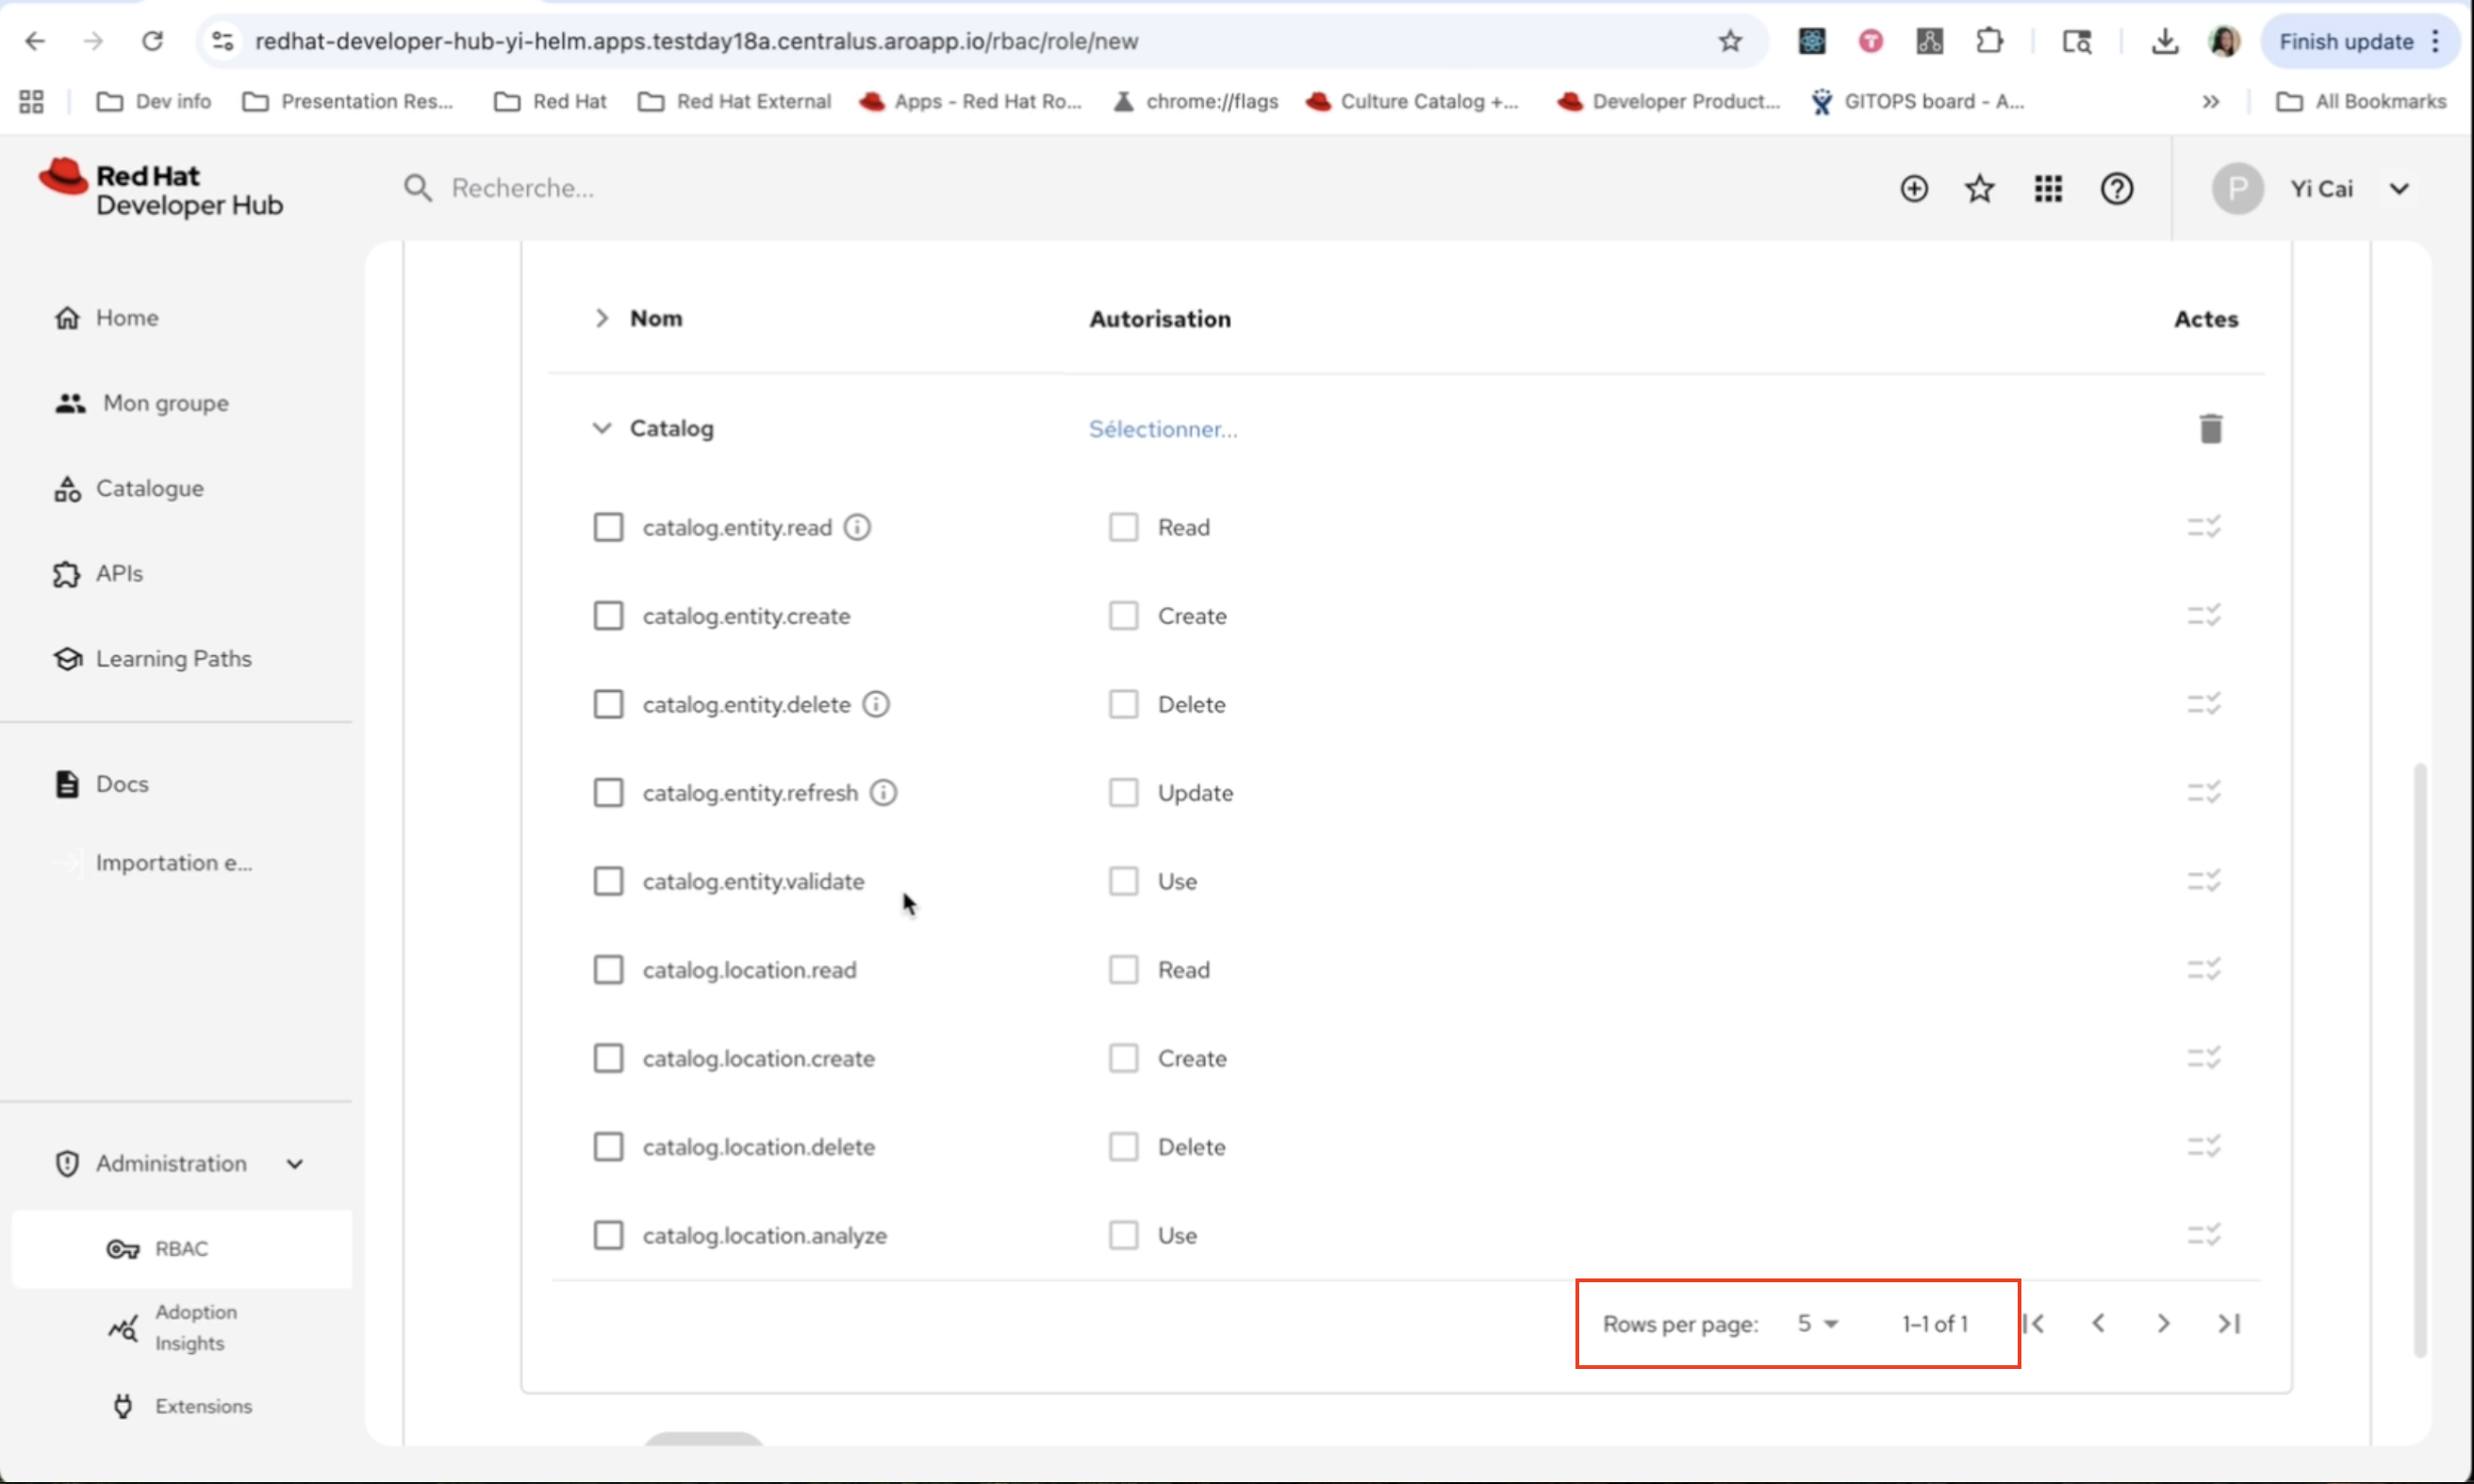This screenshot has height=1484, width=2474.
Task: Tick the catalog.location.analyze checkbox
Action: pos(608,1235)
